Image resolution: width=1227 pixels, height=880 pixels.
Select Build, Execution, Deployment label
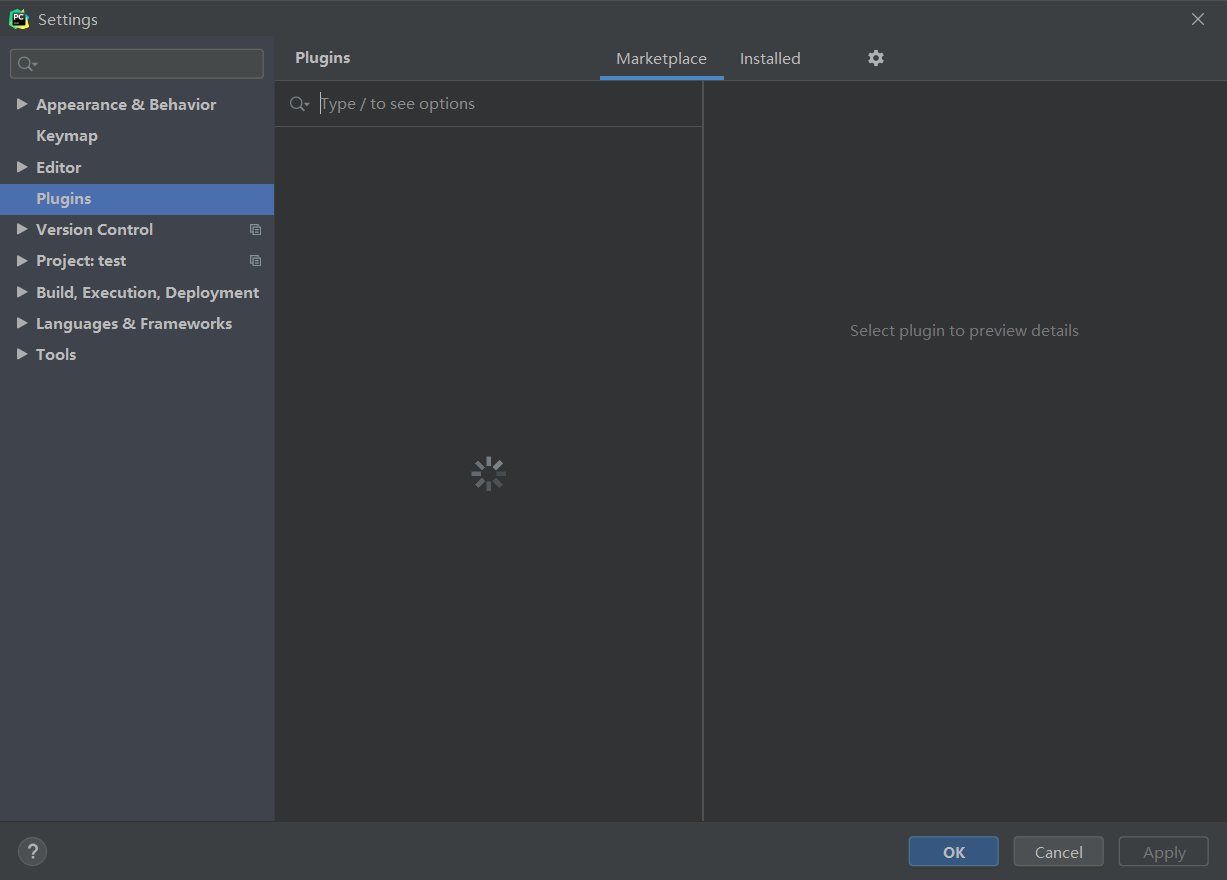click(x=148, y=293)
